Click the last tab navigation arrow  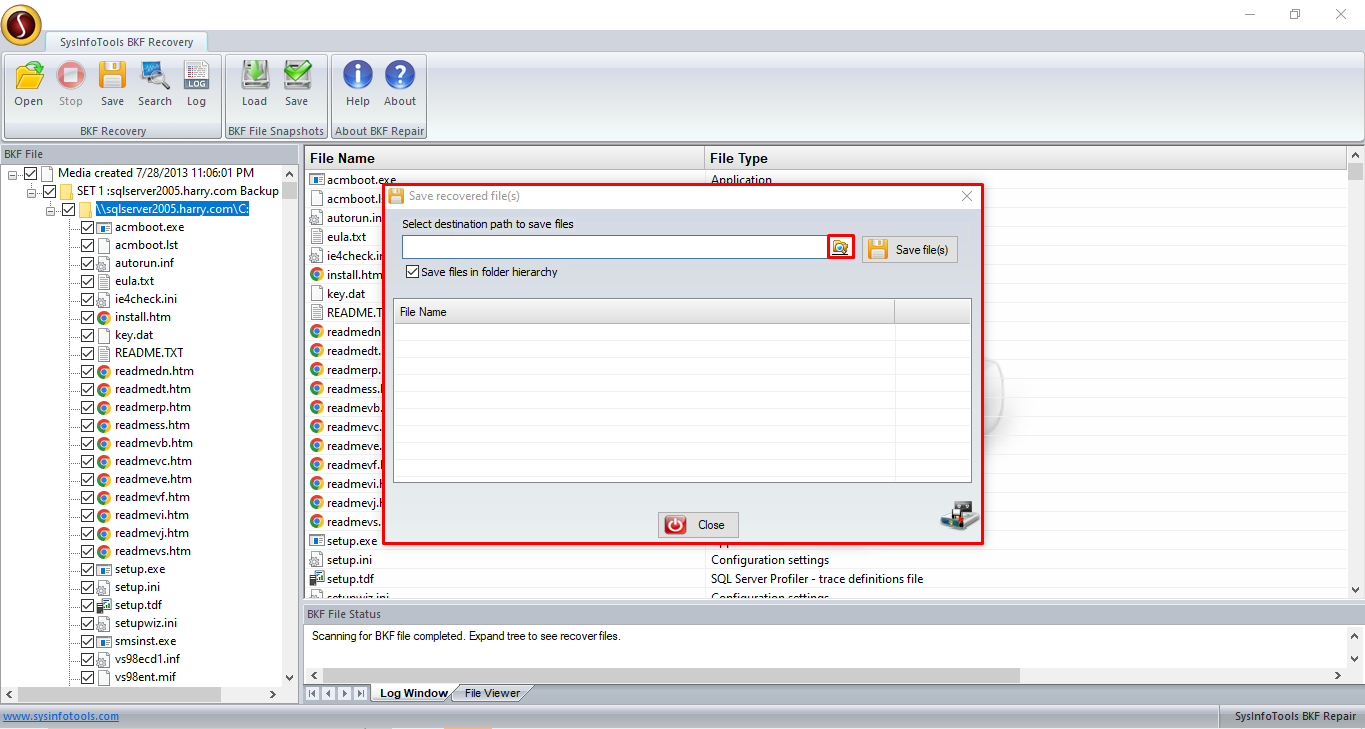360,693
